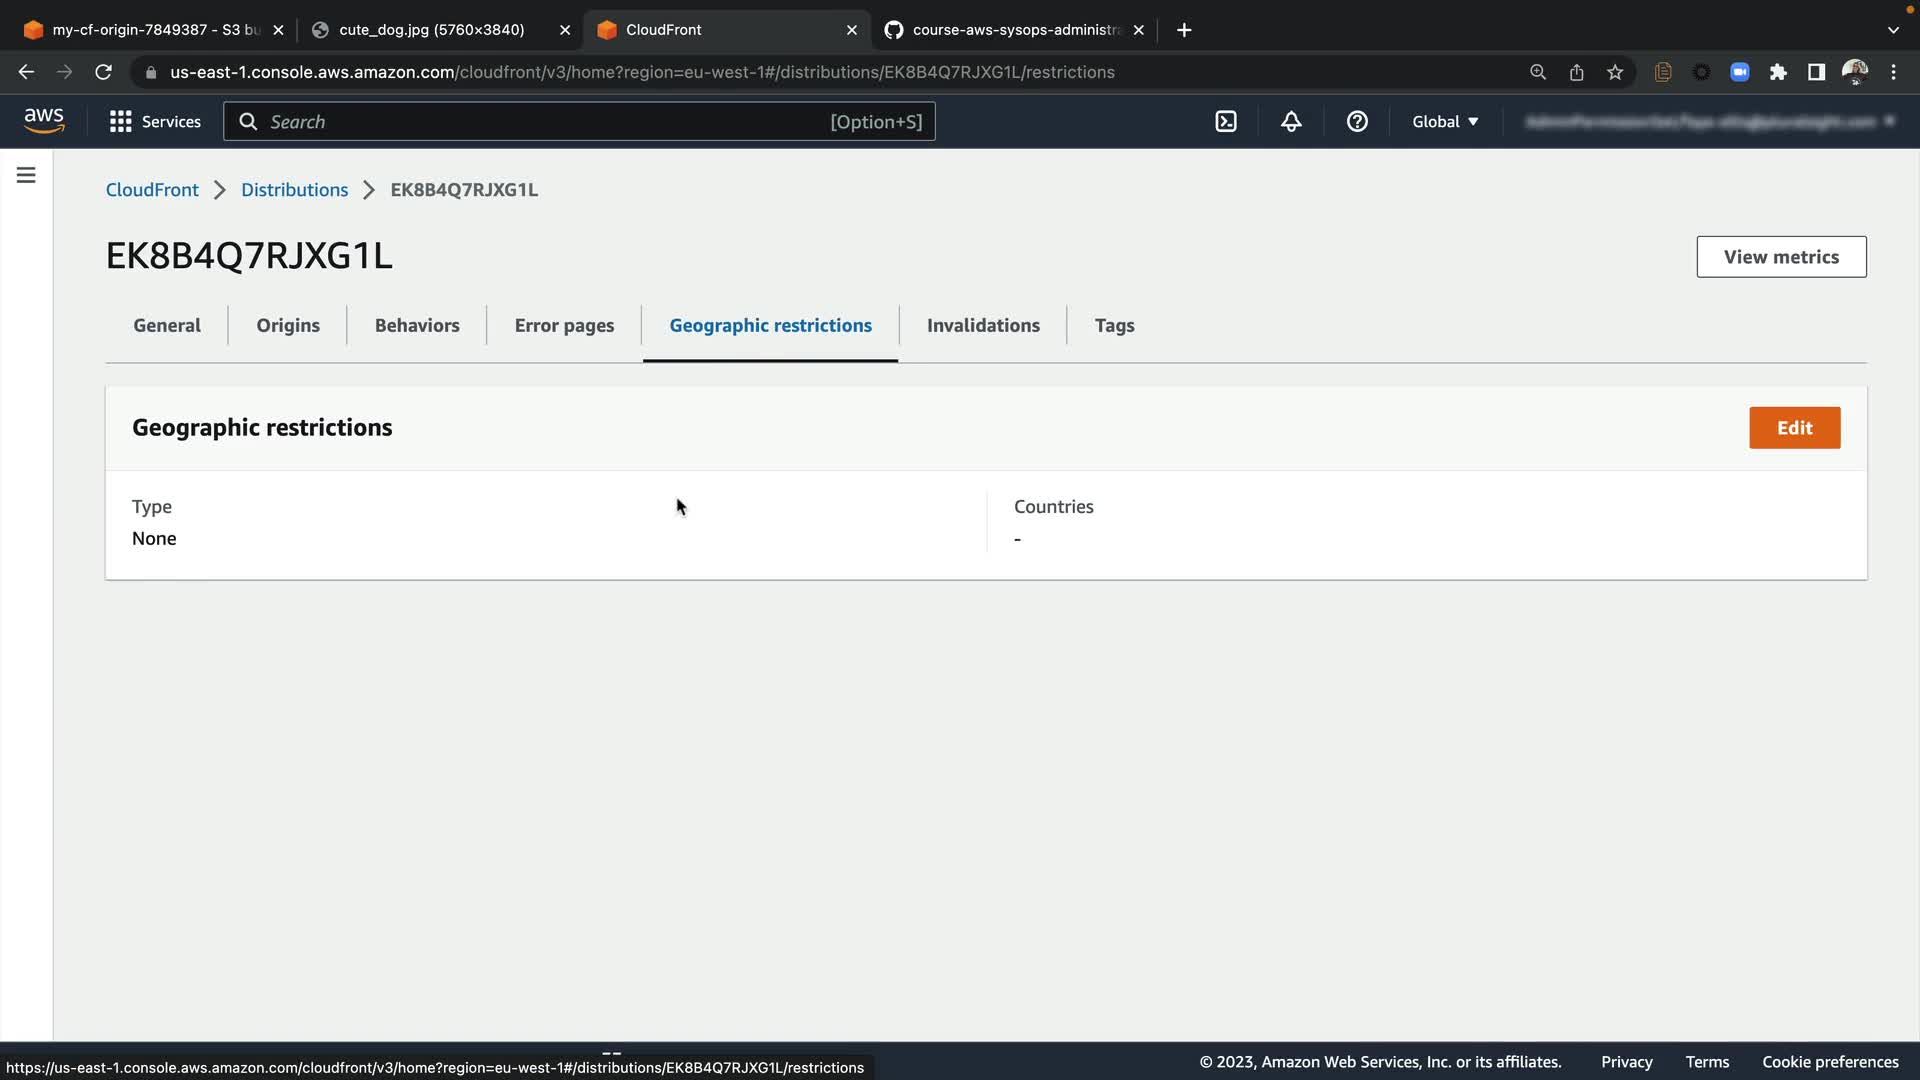Click the AWS logo home icon

click(44, 120)
